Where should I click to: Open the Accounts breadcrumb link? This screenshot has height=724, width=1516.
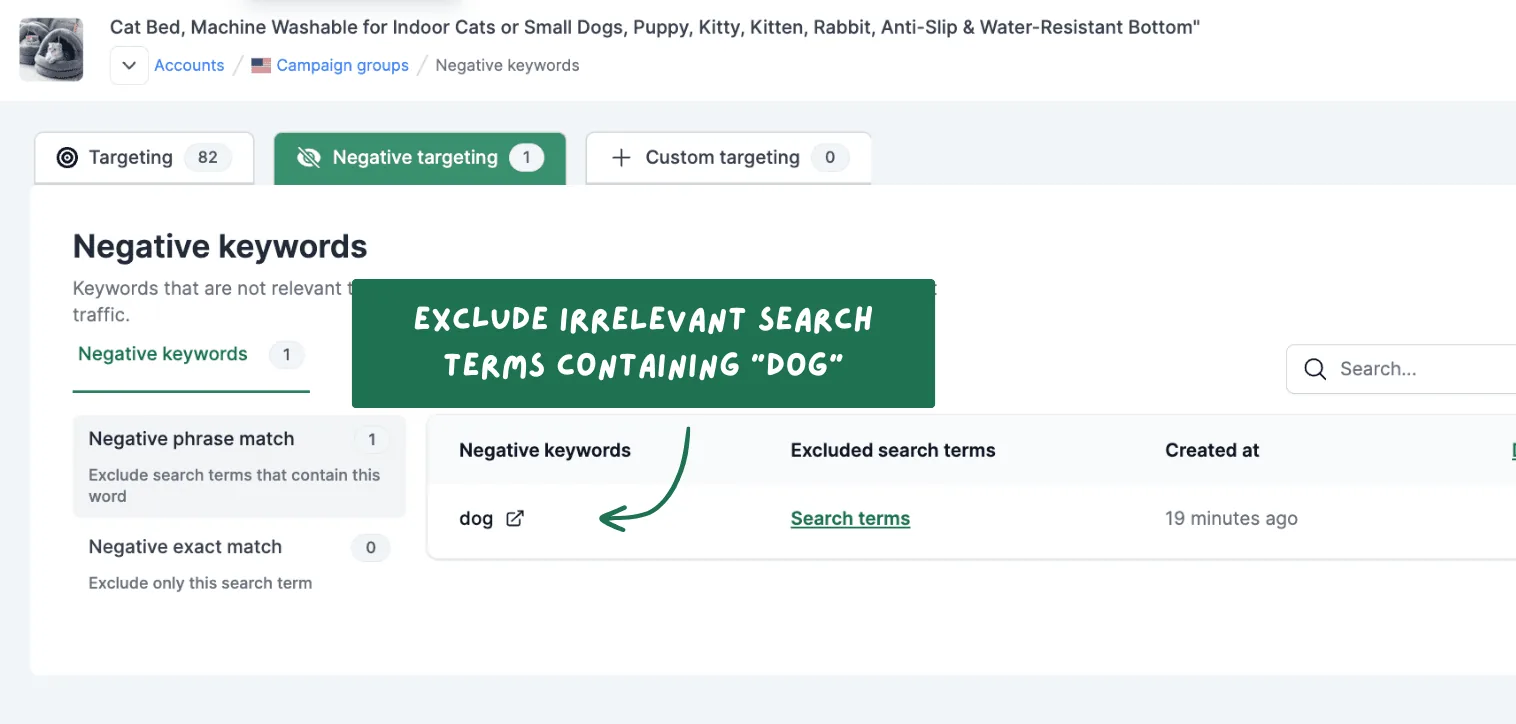[189, 65]
